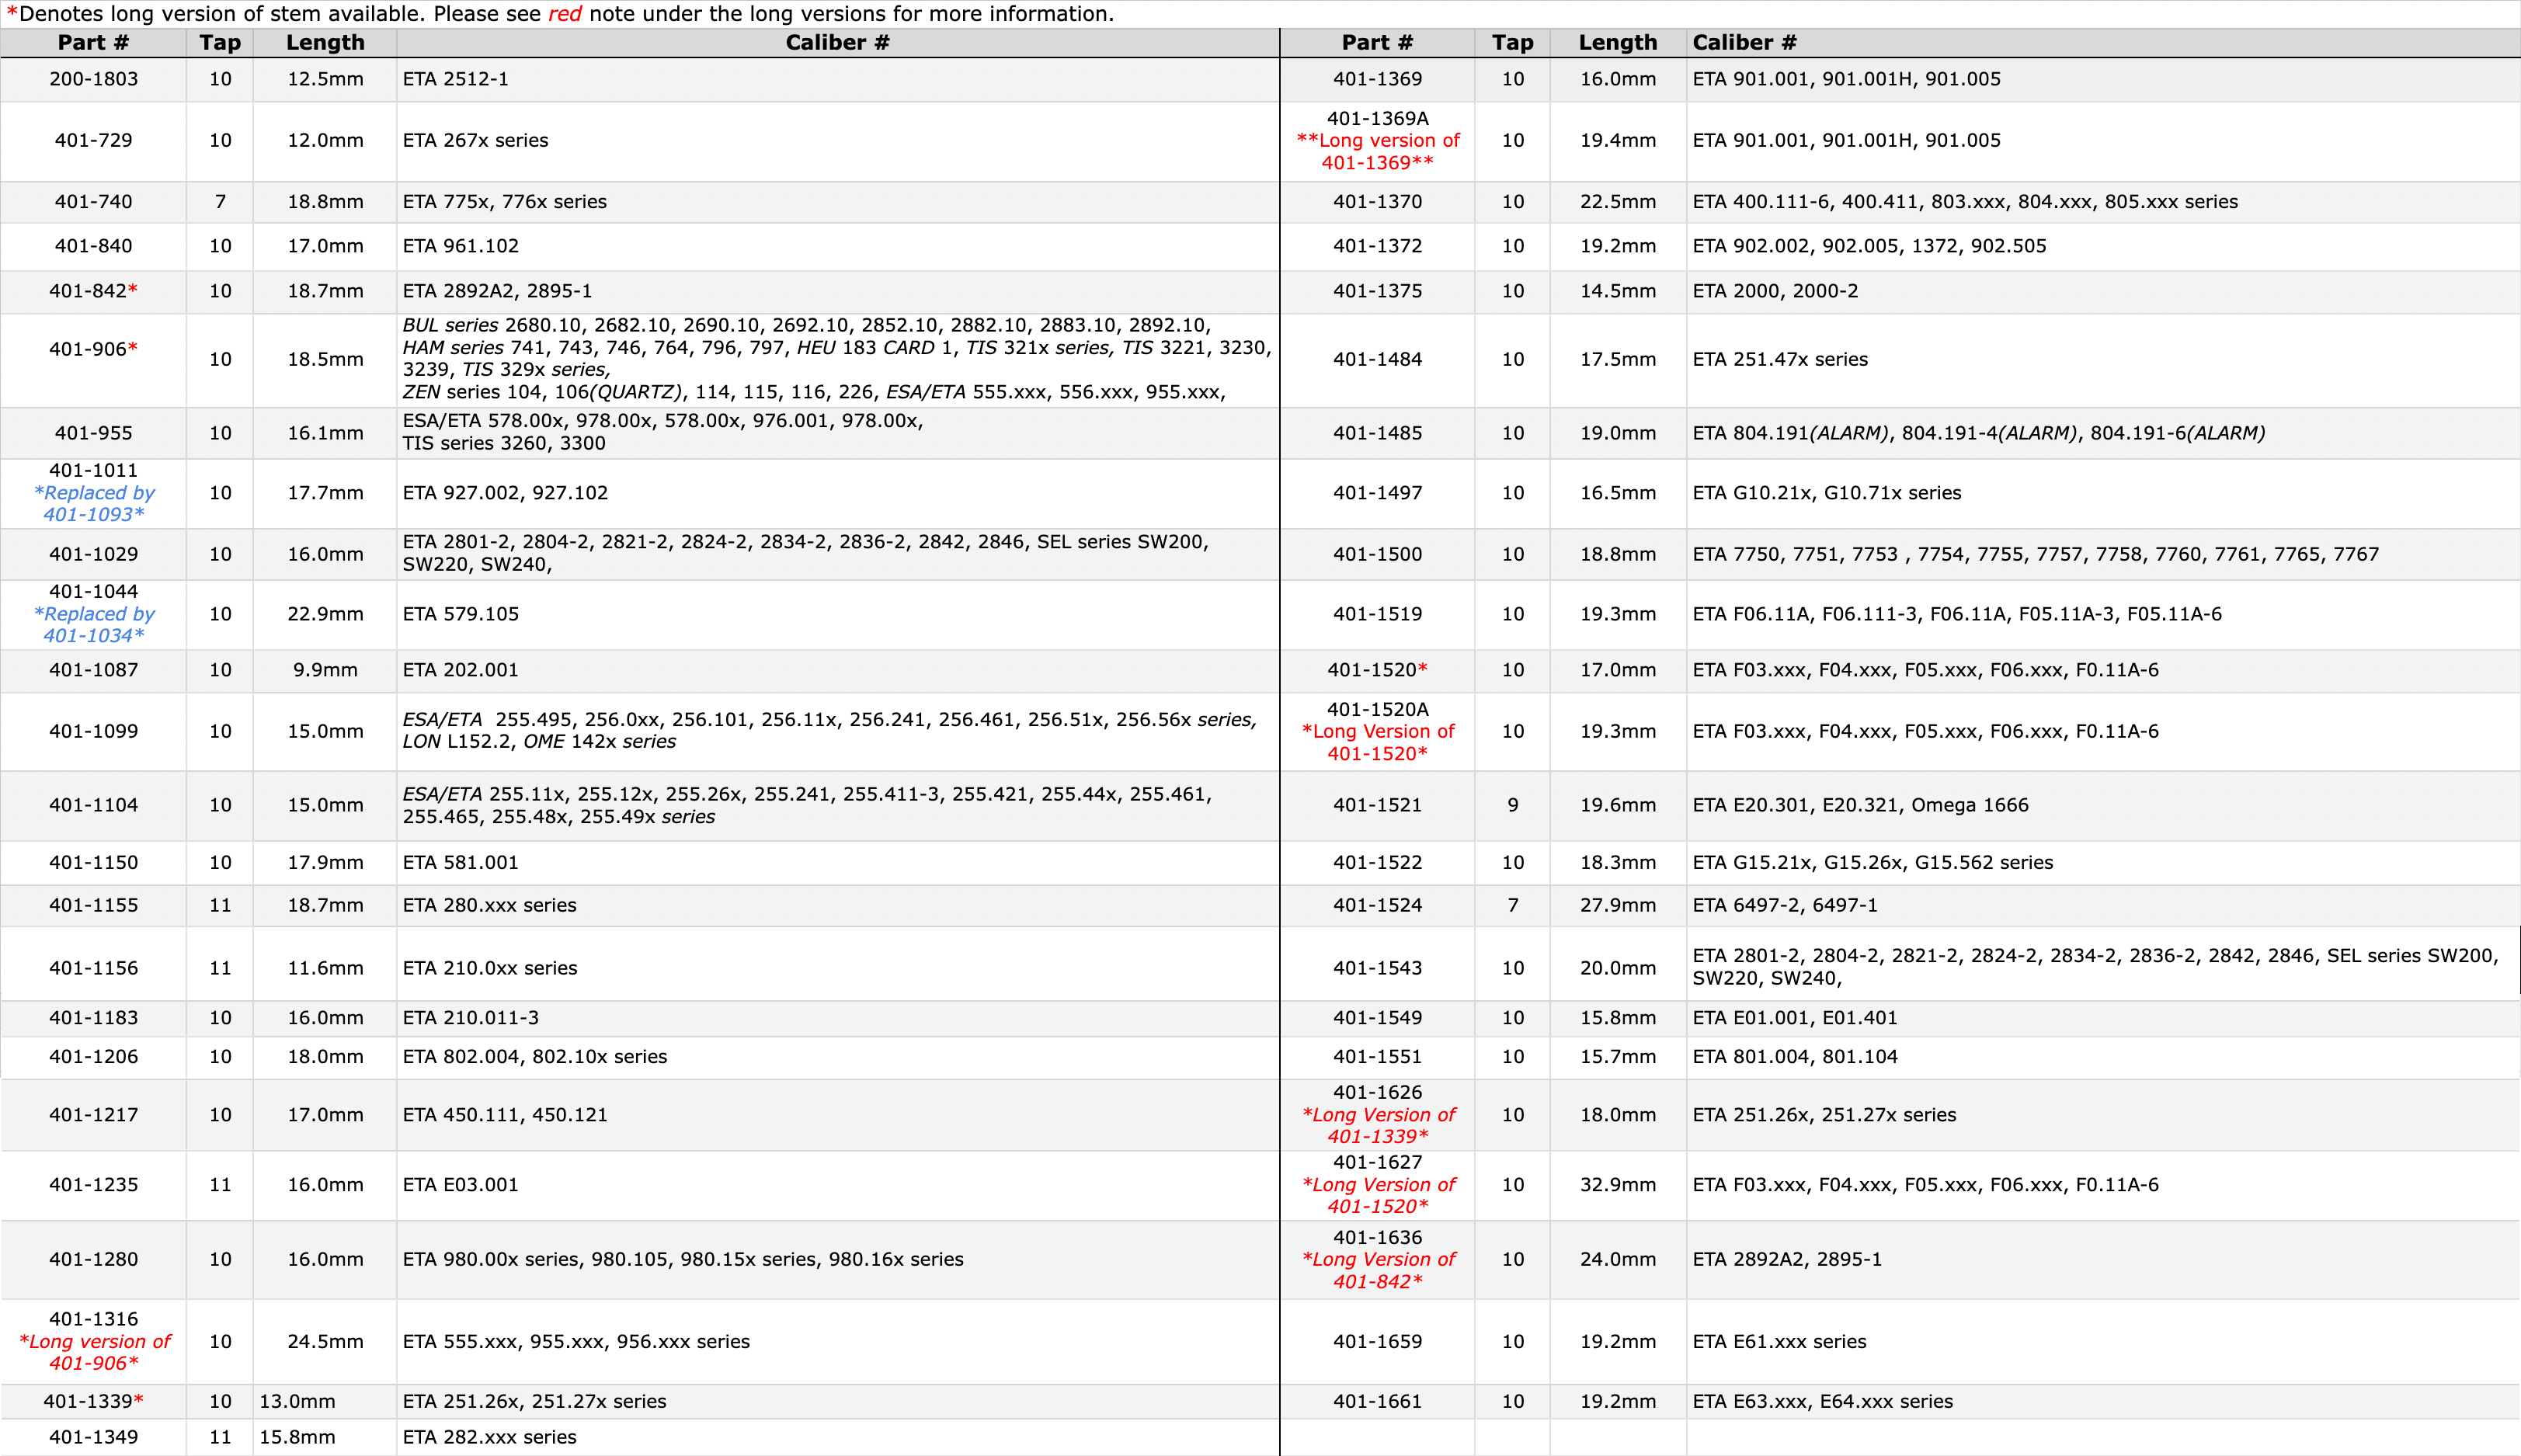Select the 9.9mm length cell
This screenshot has height=1456, width=2521.
(x=325, y=670)
